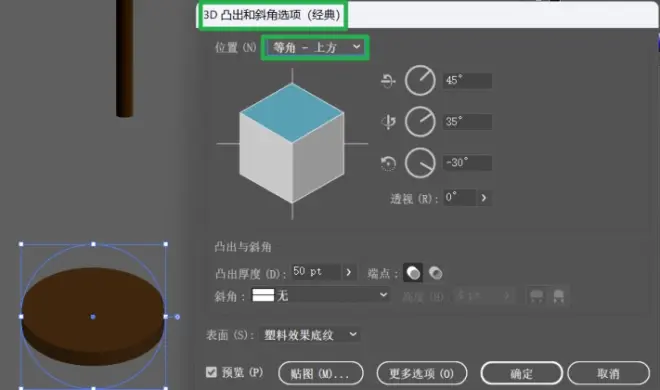The image size is (660, 390).
Task: Turn on cap for solid appearance
Action: point(412,273)
